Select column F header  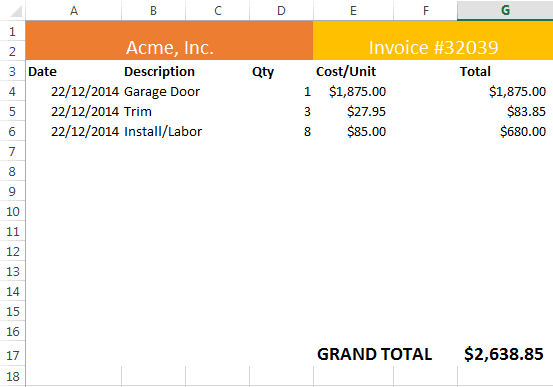pyautogui.click(x=425, y=11)
